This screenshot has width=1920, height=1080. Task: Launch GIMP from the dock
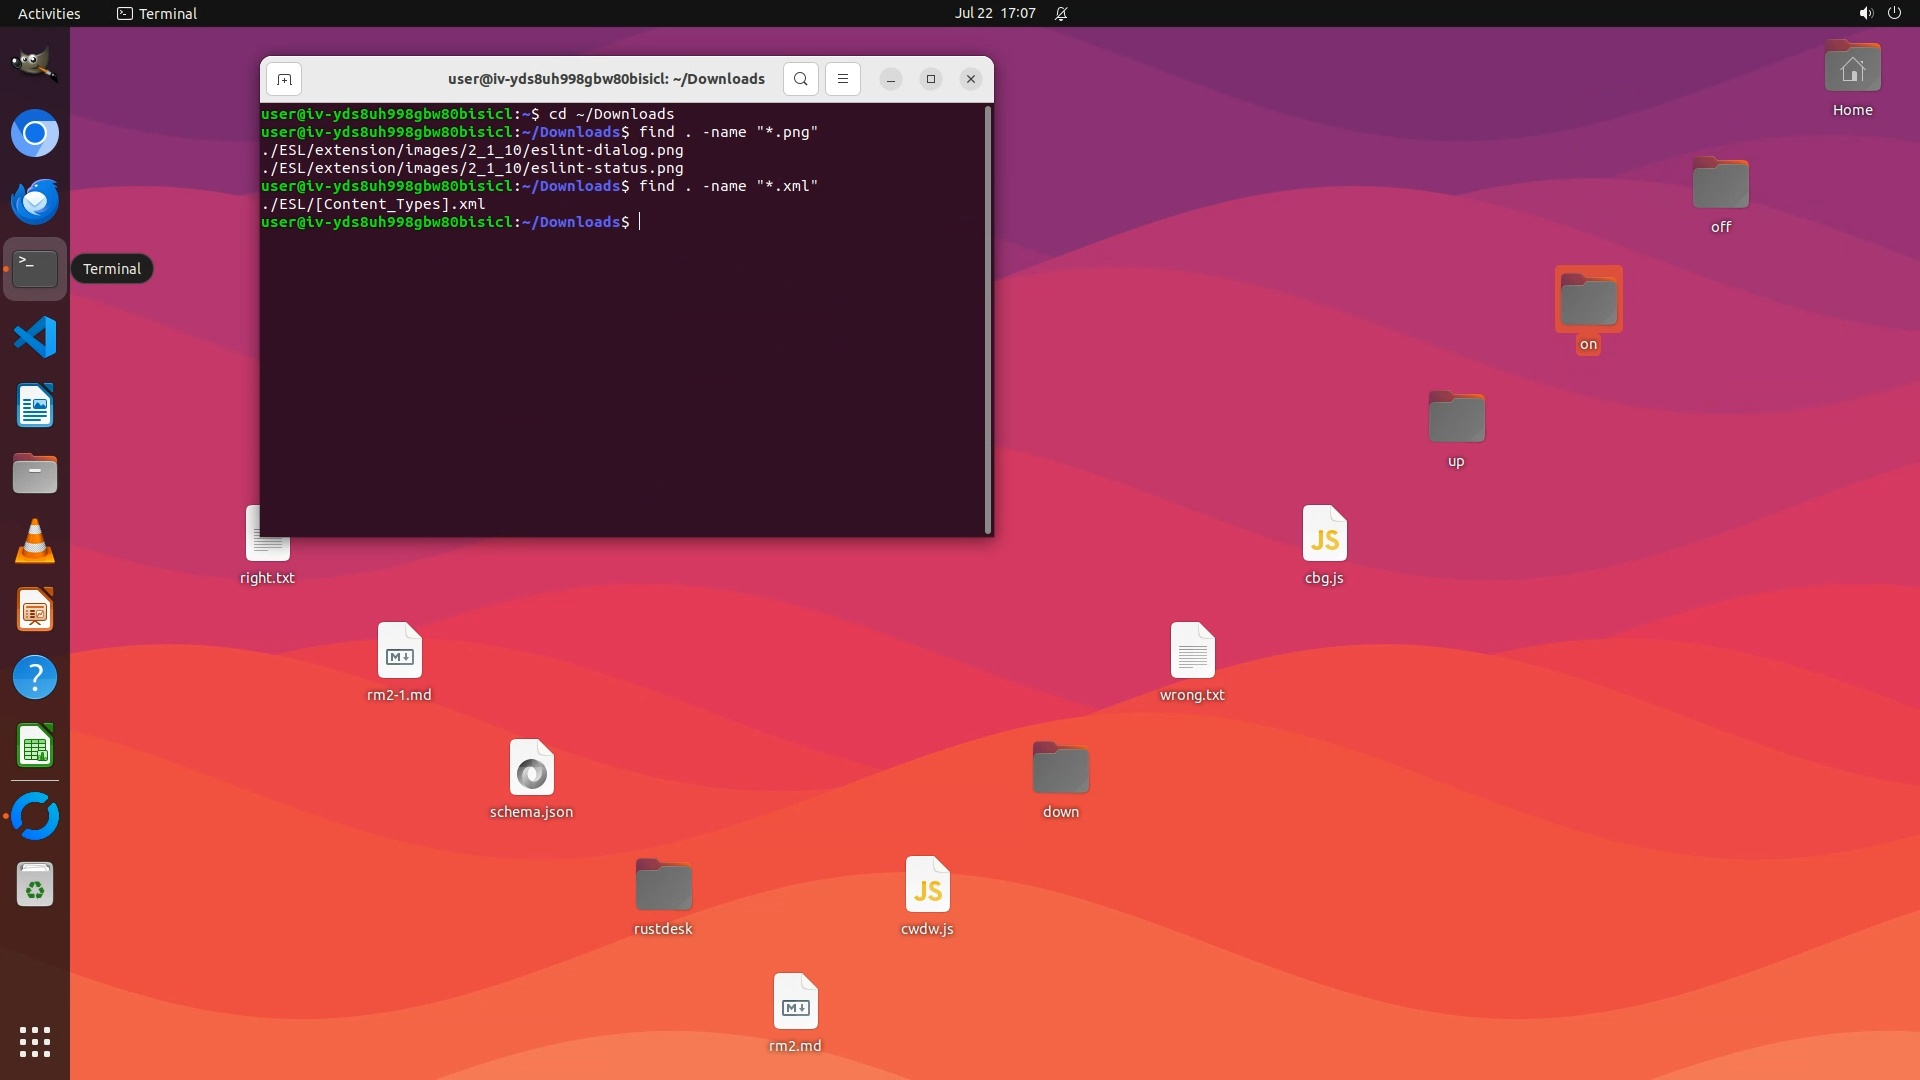click(x=35, y=65)
